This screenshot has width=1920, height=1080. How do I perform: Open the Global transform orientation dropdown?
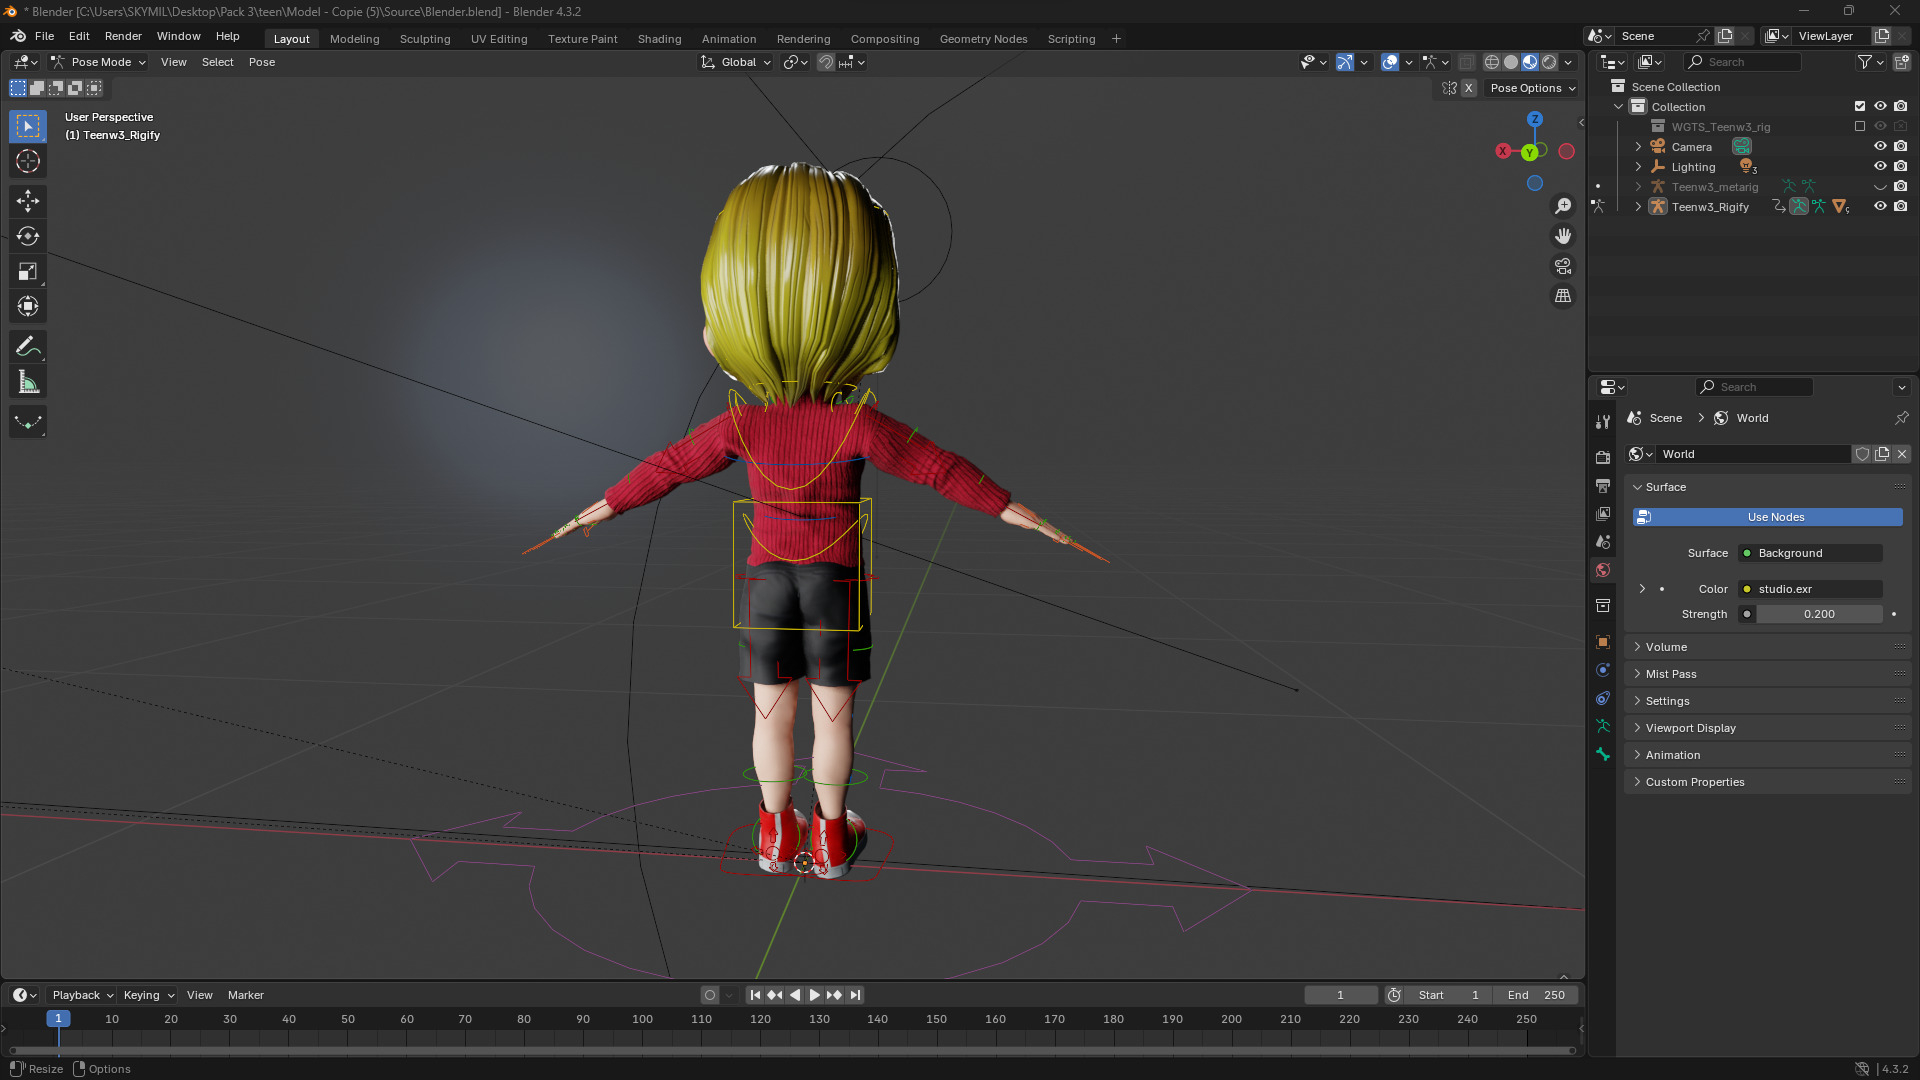pos(736,62)
